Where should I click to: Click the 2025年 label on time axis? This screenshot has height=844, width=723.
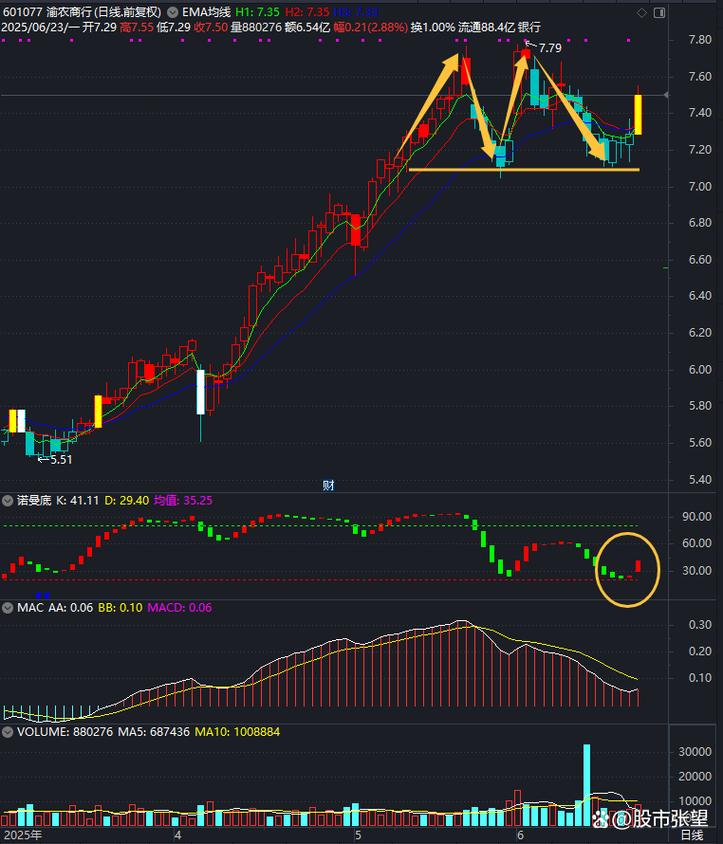pos(20,834)
